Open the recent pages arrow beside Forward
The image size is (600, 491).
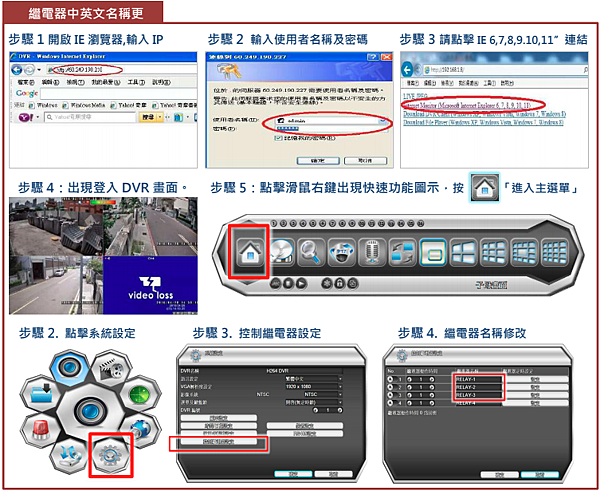39,70
